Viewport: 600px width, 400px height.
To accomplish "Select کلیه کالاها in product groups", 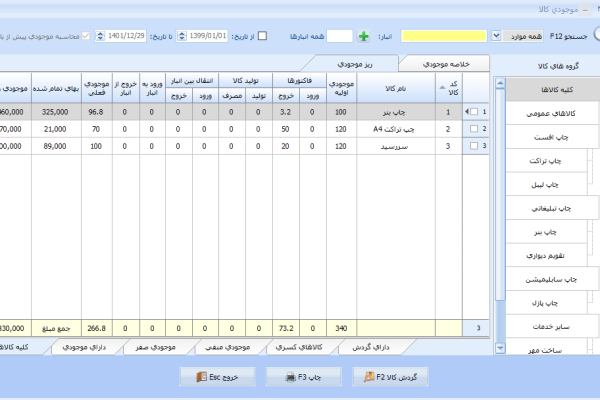I will click(553, 90).
